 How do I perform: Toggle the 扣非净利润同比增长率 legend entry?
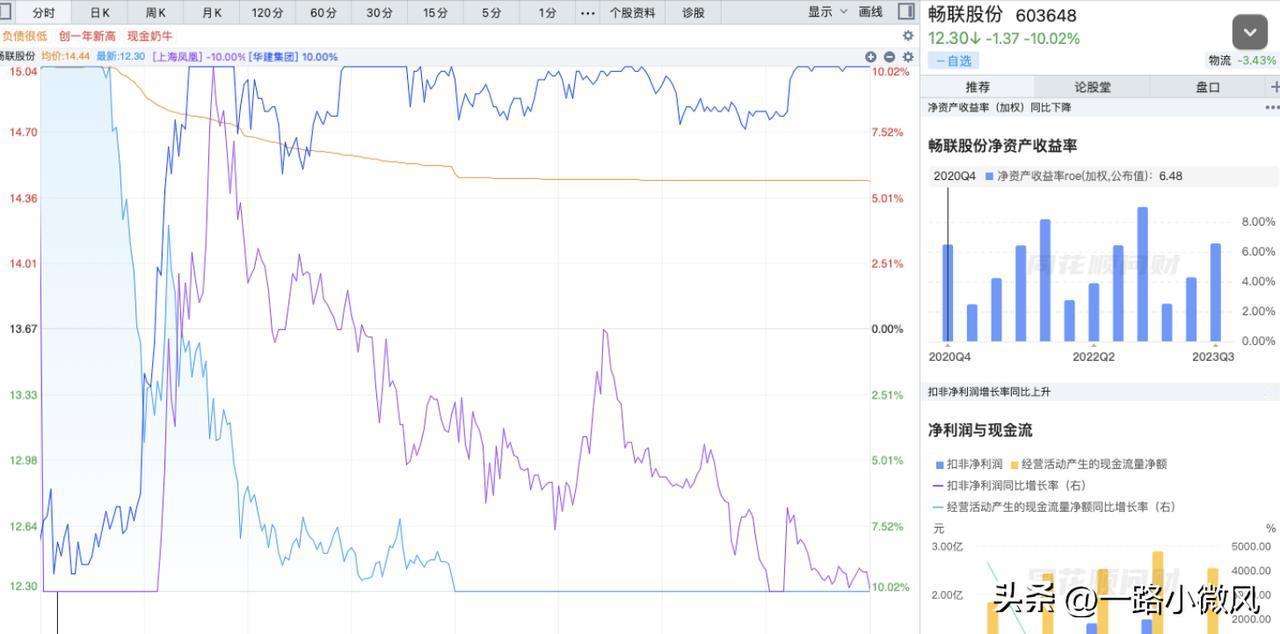pyautogui.click(x=1010, y=485)
